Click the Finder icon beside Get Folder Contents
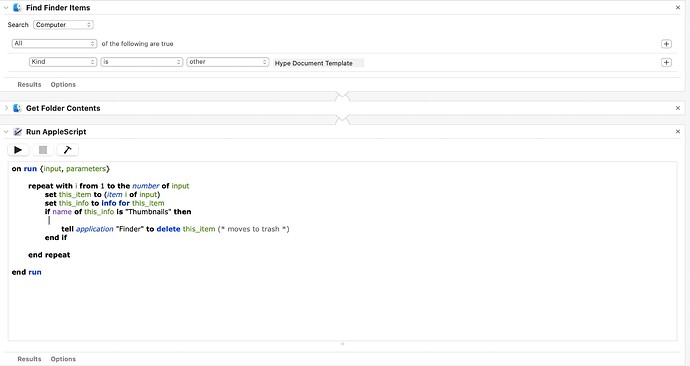The image size is (690, 366). (17, 108)
